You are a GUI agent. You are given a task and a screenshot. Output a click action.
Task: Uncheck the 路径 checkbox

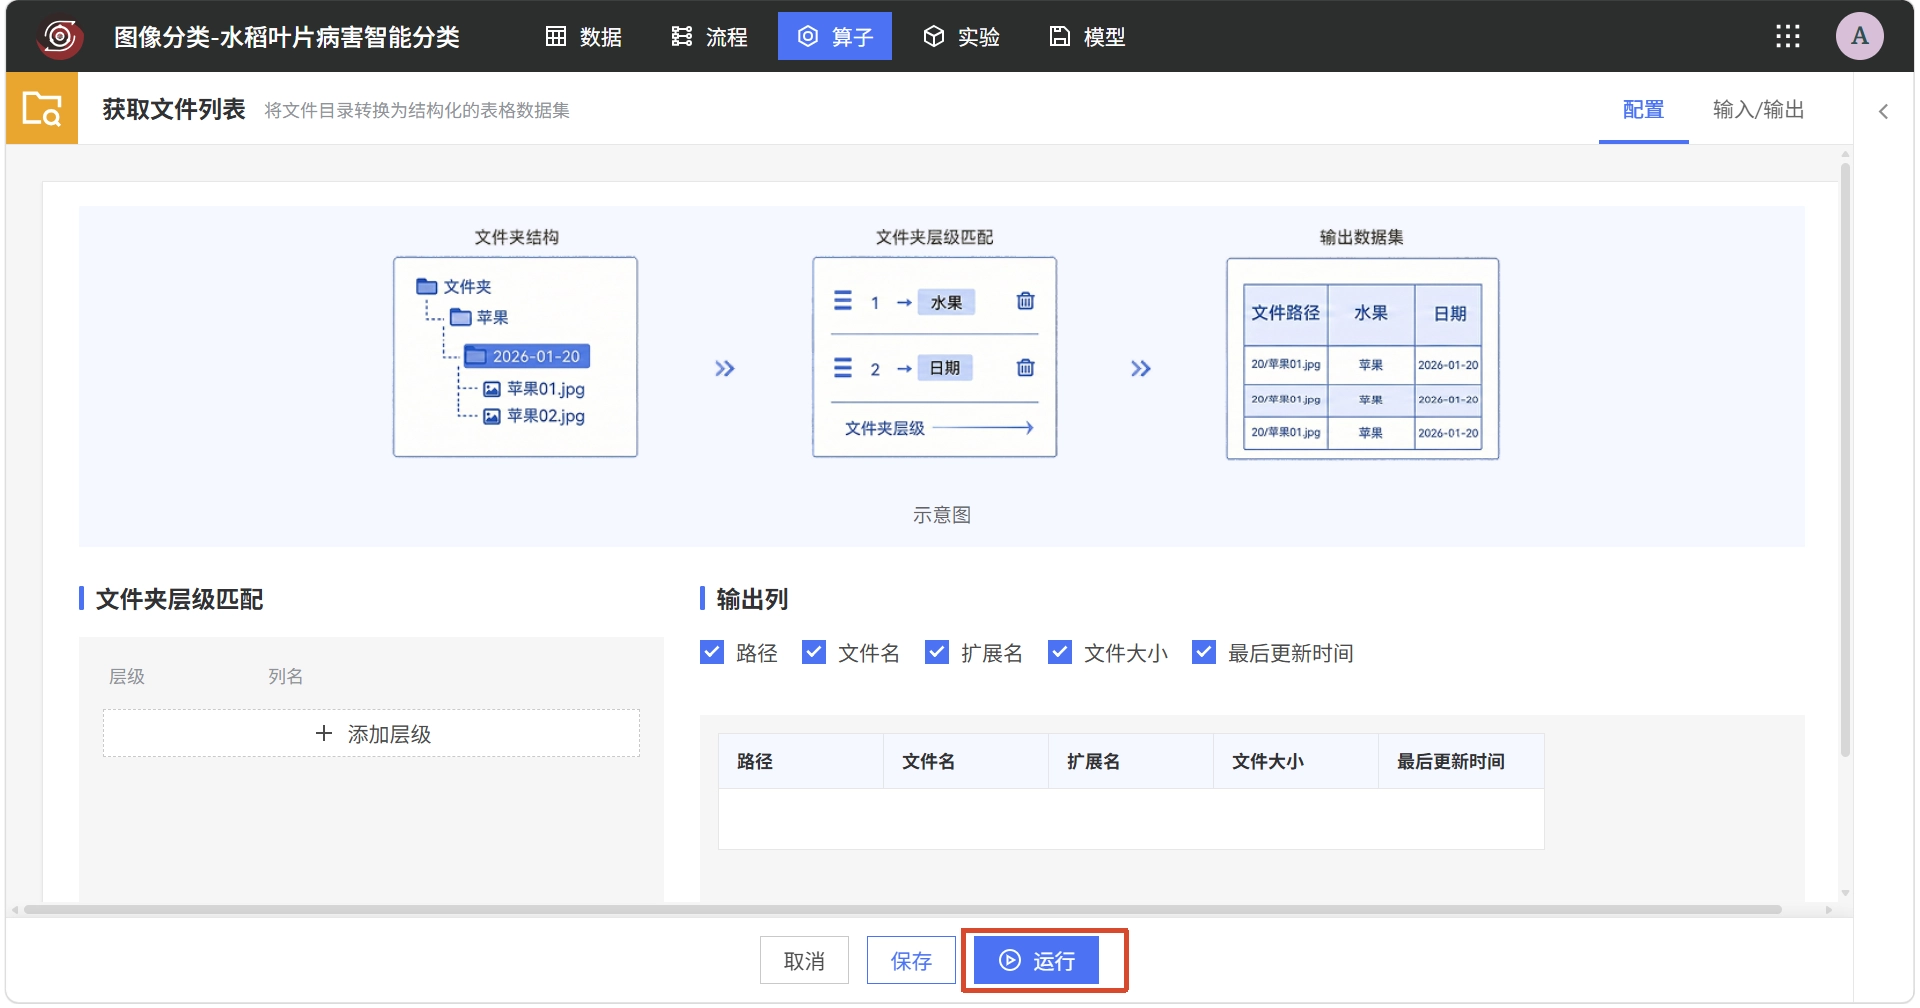point(712,652)
